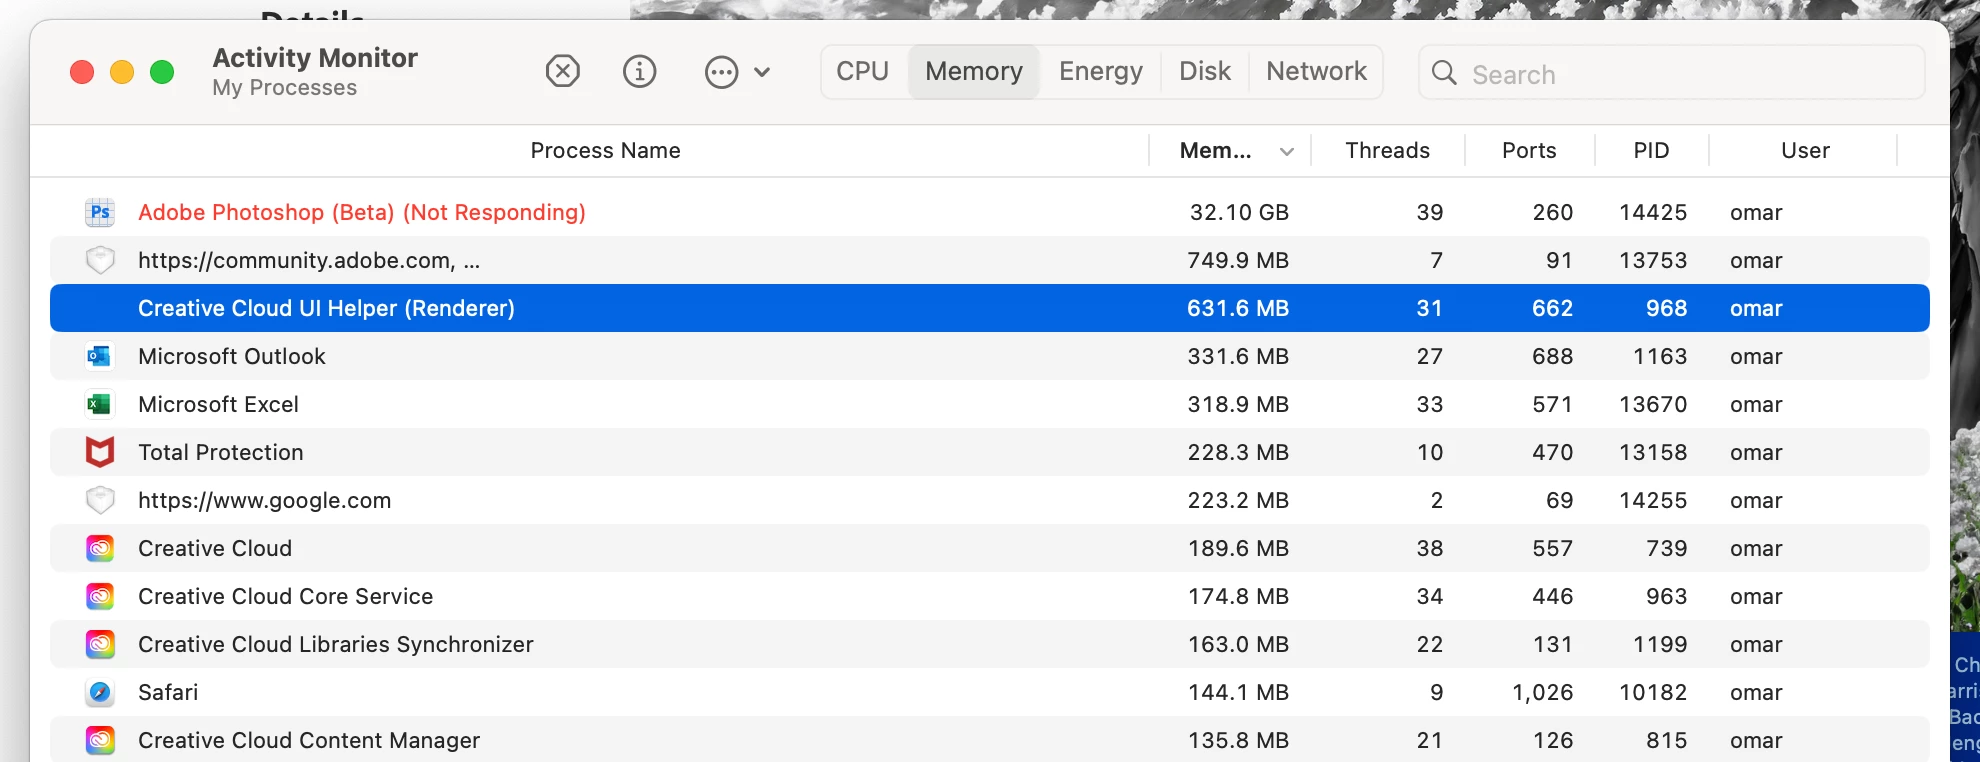
Task: Click the 228.3 MB memory value
Action: coord(1238,453)
